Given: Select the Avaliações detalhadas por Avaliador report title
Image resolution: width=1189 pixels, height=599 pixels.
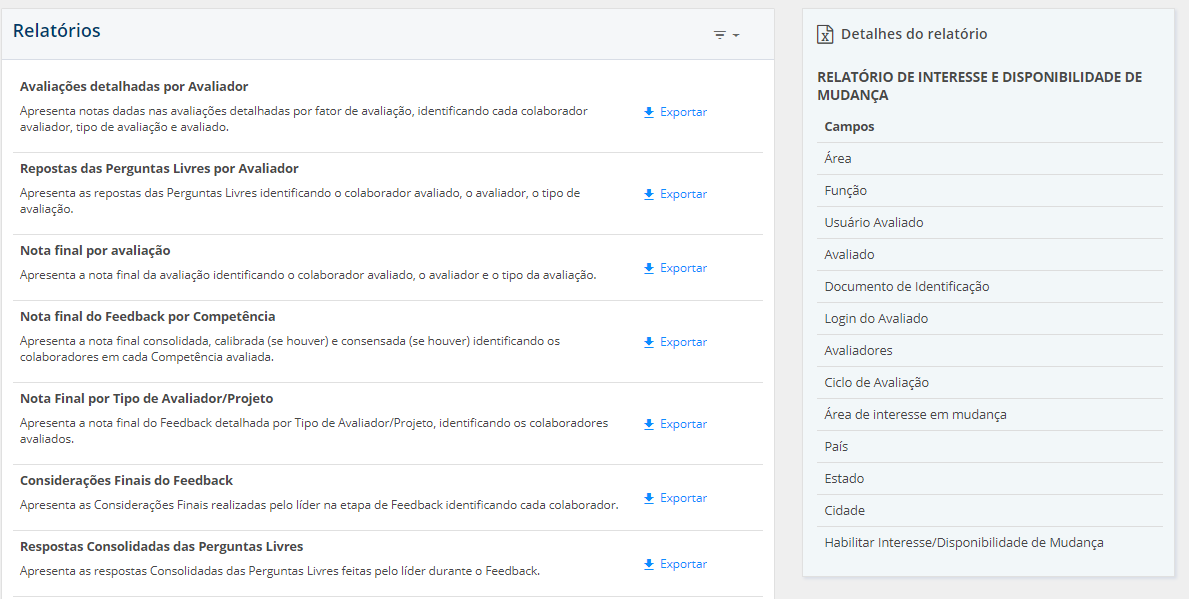Looking at the screenshot, I should pos(134,87).
